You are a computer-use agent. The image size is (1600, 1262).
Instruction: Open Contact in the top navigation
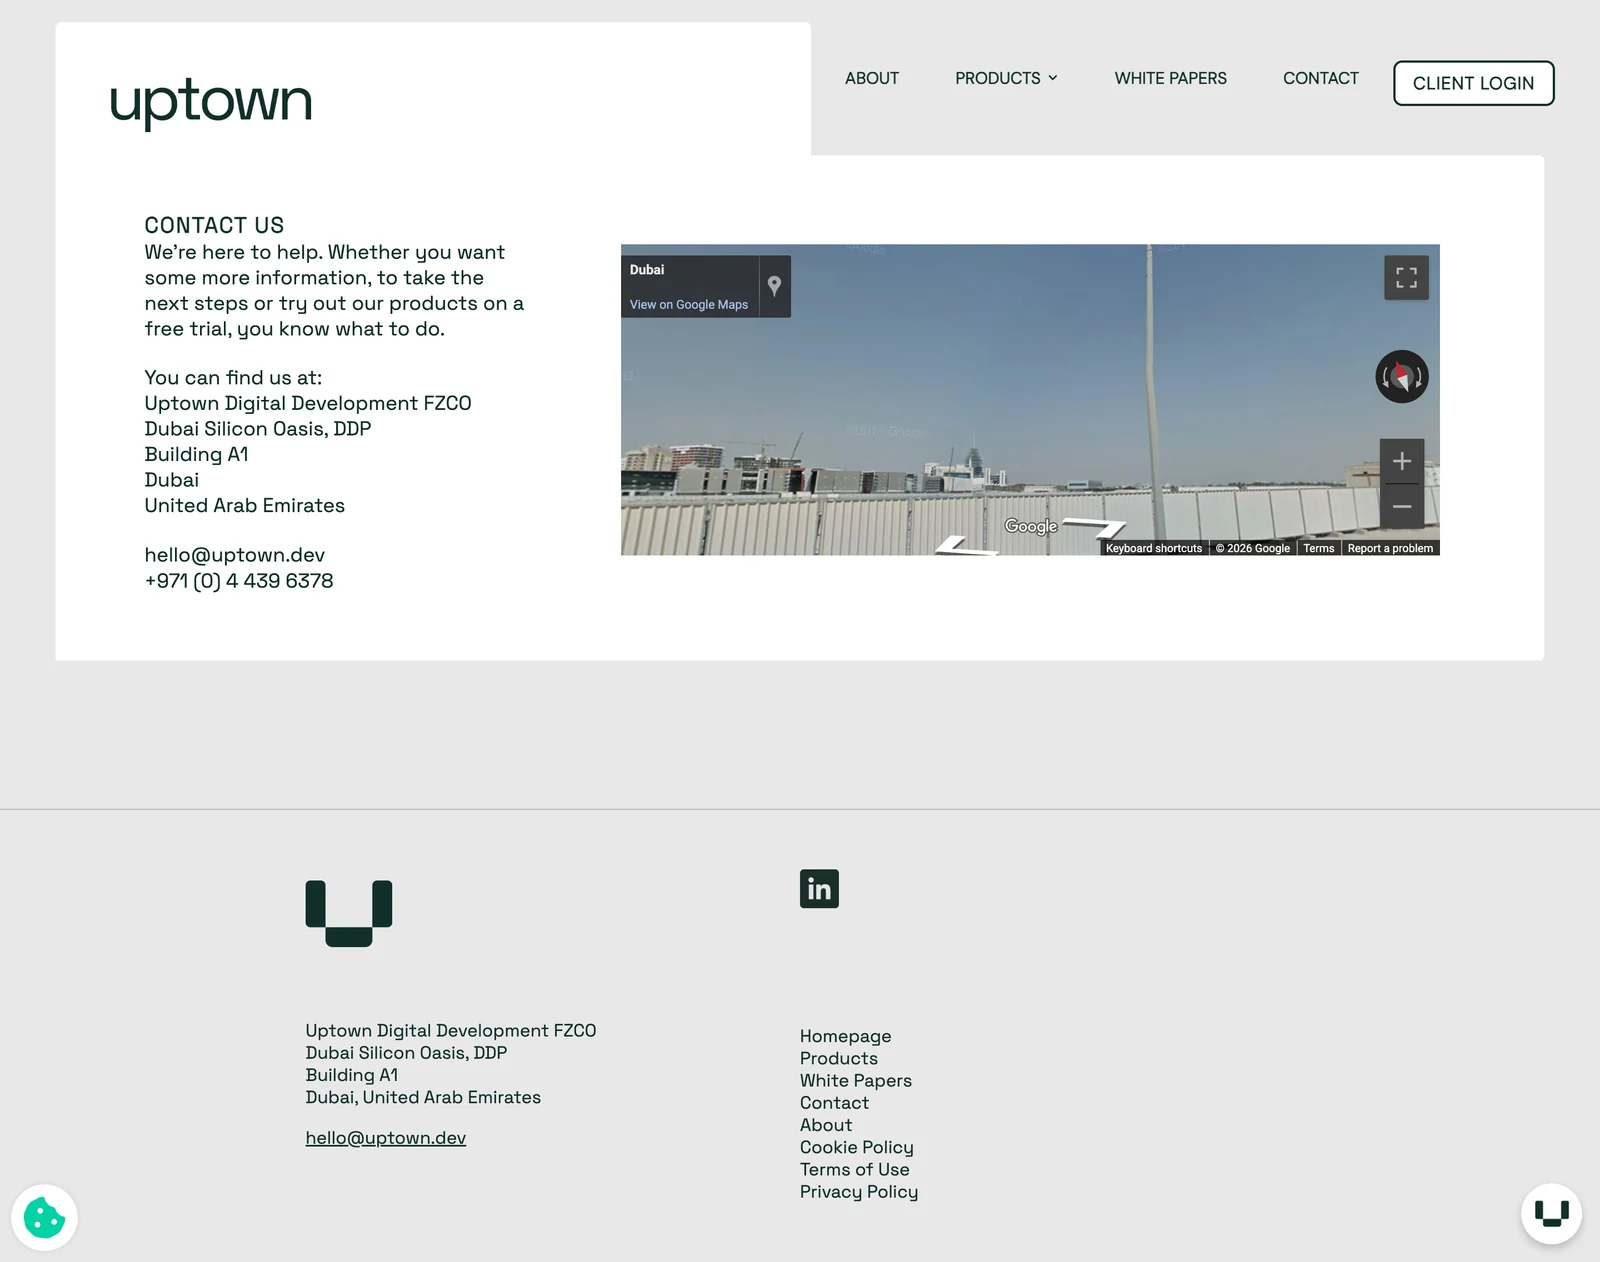coord(1320,78)
